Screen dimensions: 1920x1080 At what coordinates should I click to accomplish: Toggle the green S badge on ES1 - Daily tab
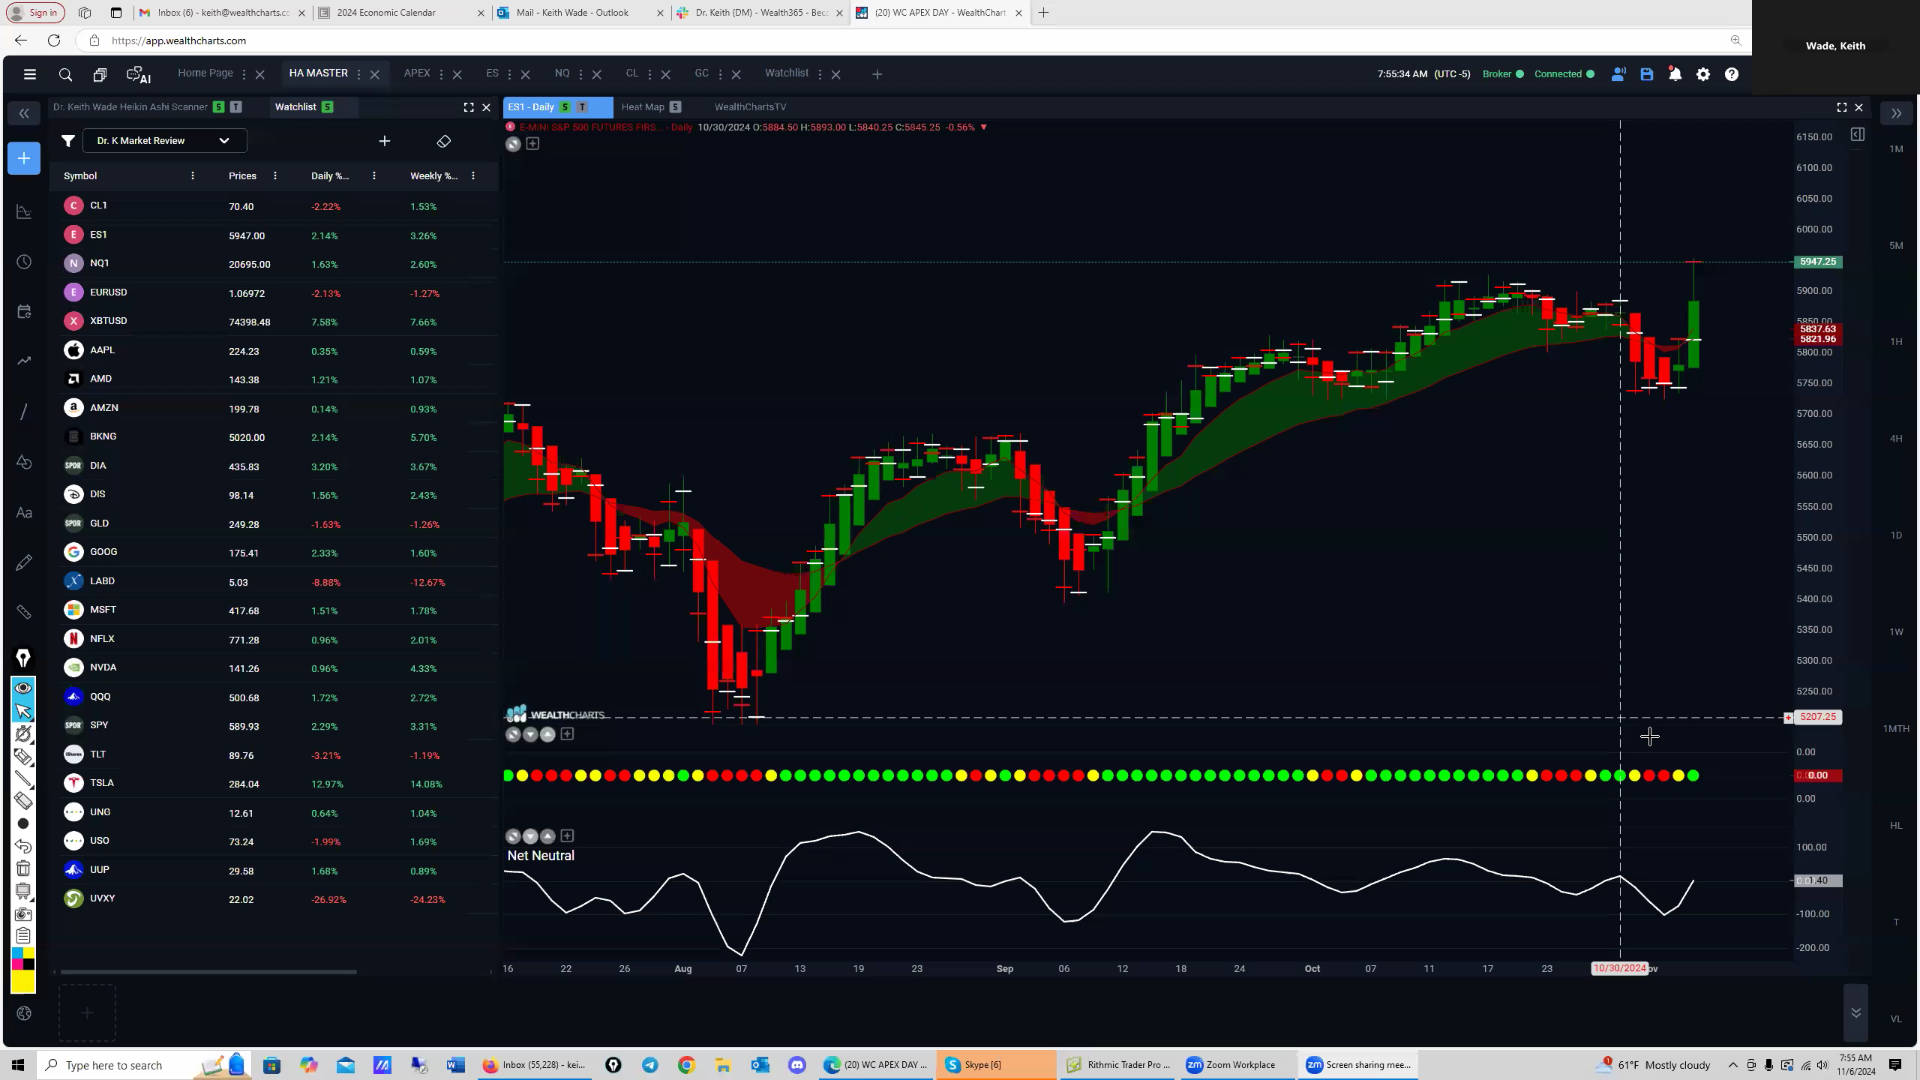(x=565, y=107)
